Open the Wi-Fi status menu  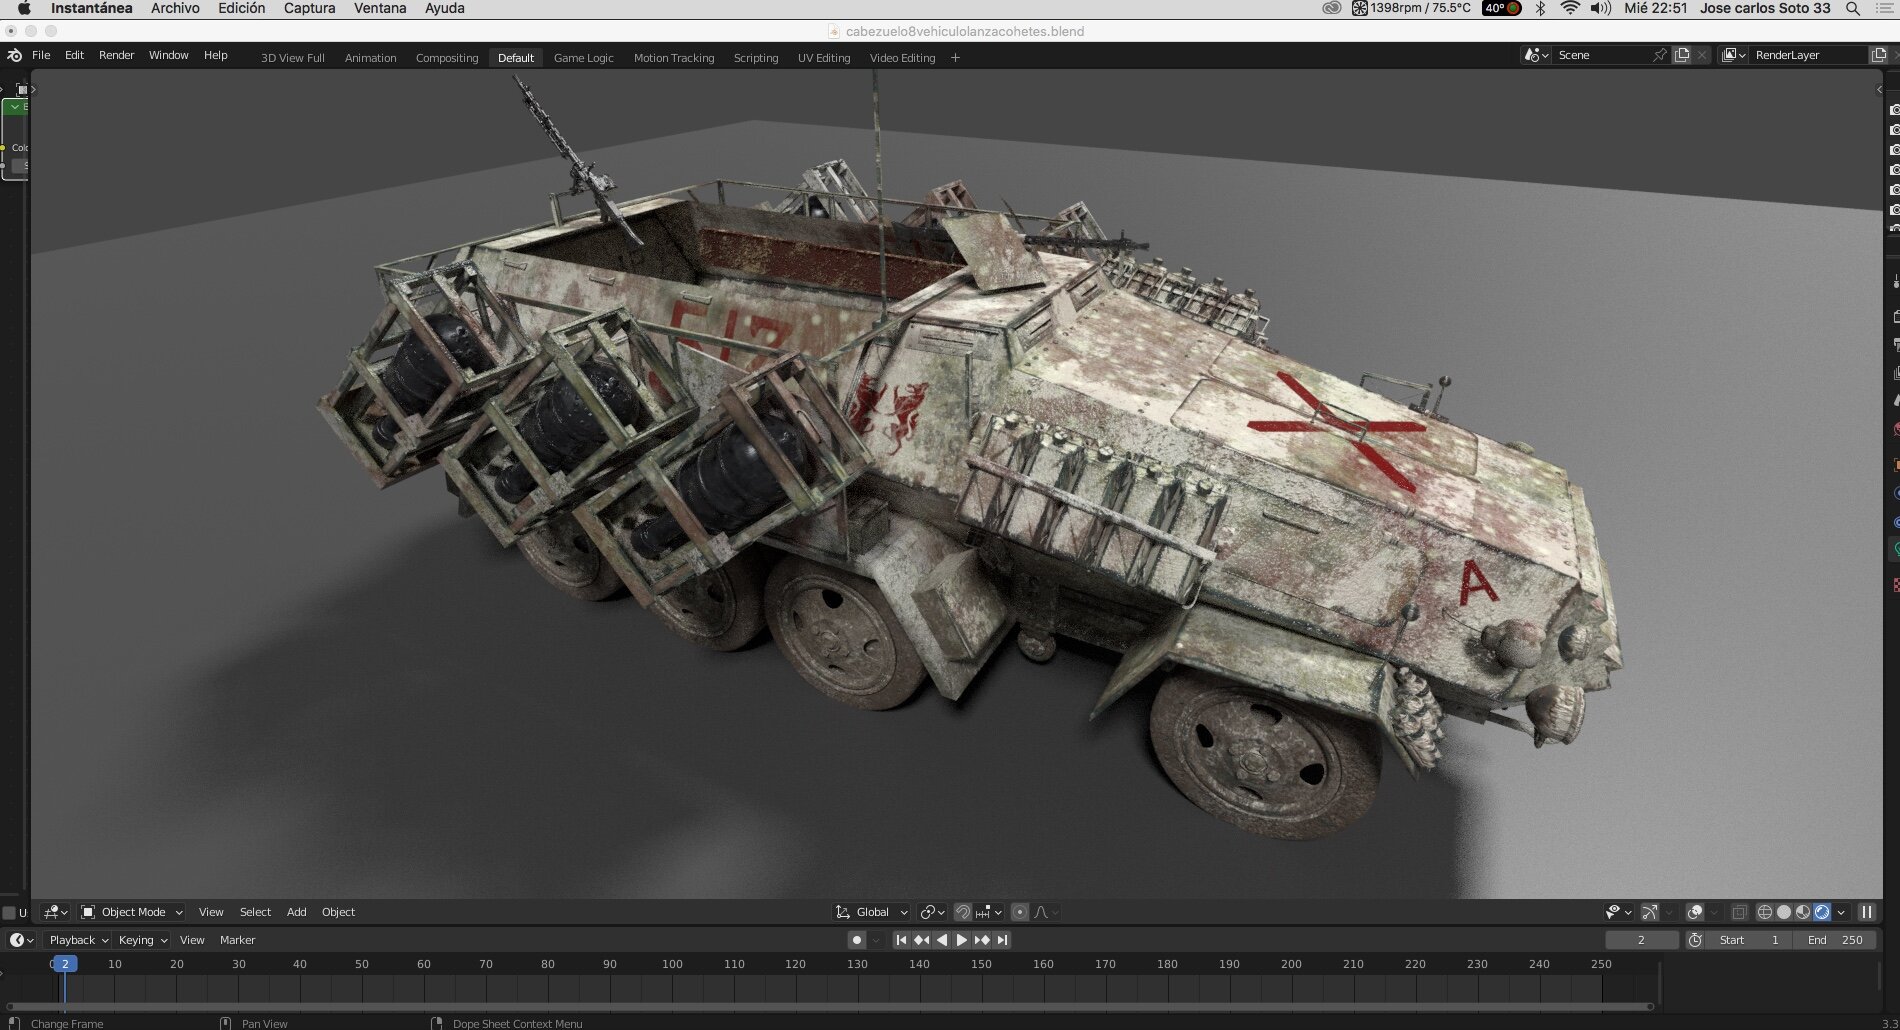tap(1570, 8)
